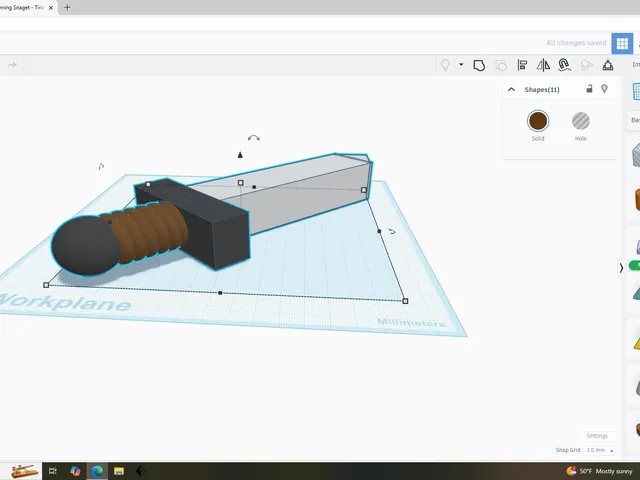640x480 pixels.
Task: Launch Copilot from the taskbar
Action: (75, 471)
